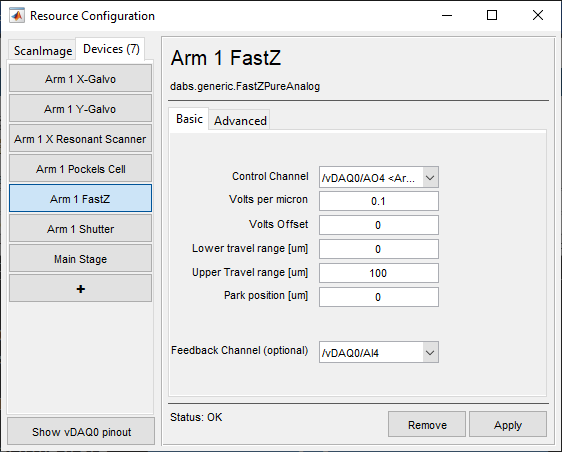
Task: Select Arm 1 Y-Galvo device
Action: click(x=80, y=109)
